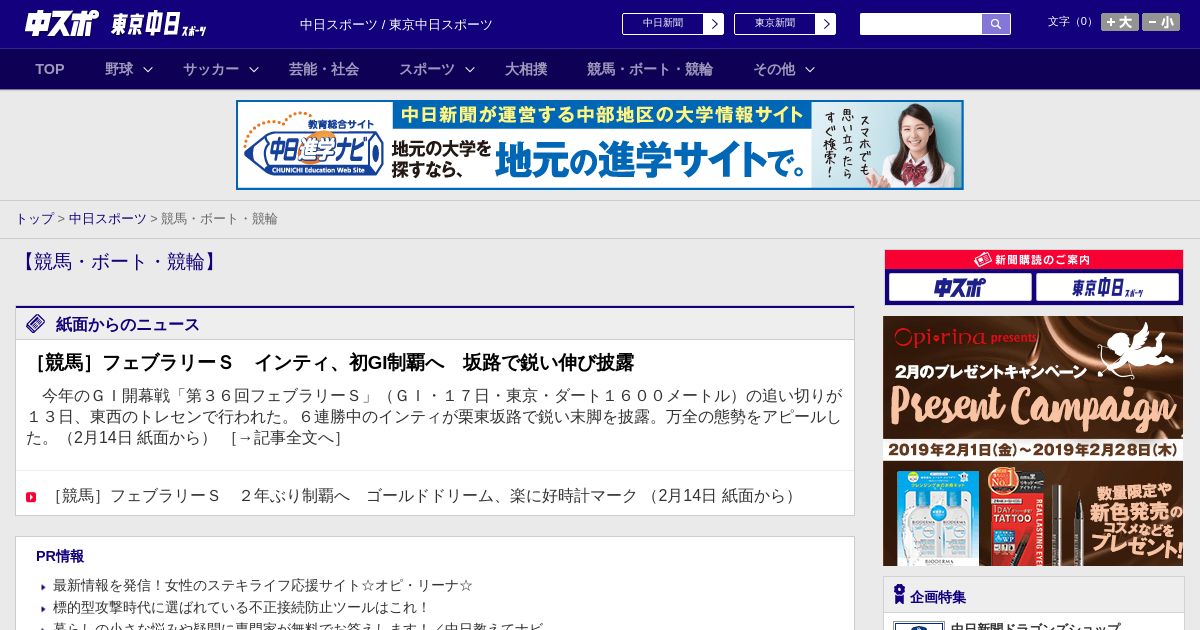Click the Chunichi Sports logo in header

61,23
